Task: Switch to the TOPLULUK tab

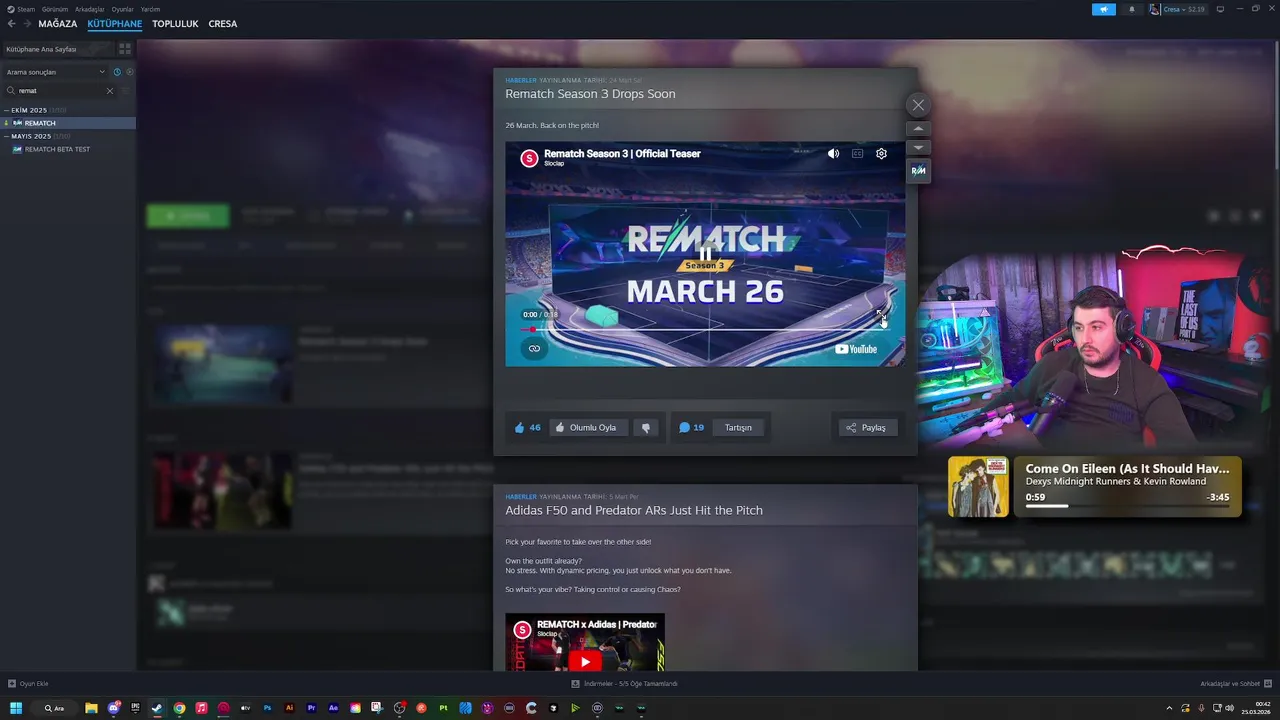Action: point(175,24)
